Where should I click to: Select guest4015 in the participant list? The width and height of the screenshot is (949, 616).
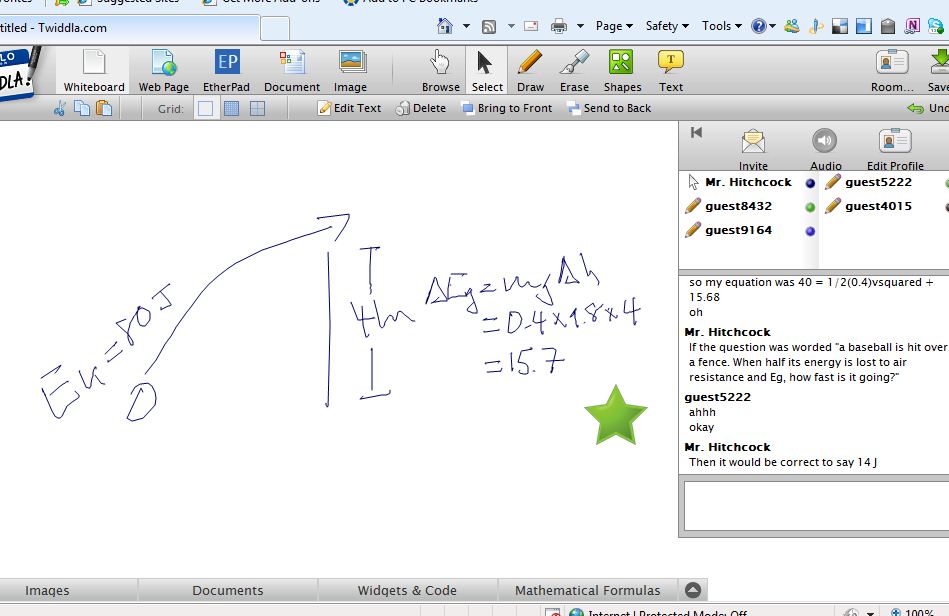[878, 206]
